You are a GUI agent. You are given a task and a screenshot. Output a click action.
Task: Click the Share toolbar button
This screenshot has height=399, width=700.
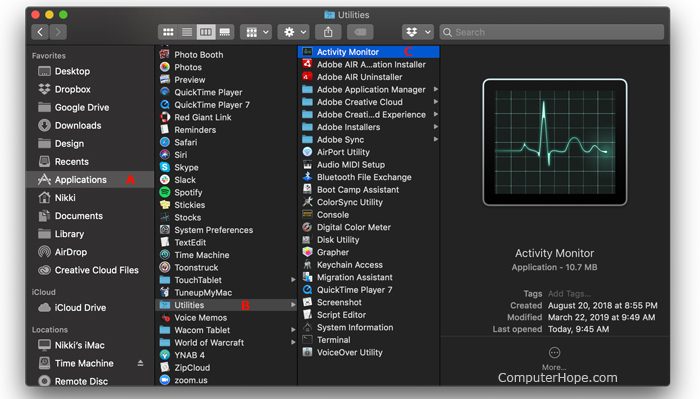click(x=328, y=32)
